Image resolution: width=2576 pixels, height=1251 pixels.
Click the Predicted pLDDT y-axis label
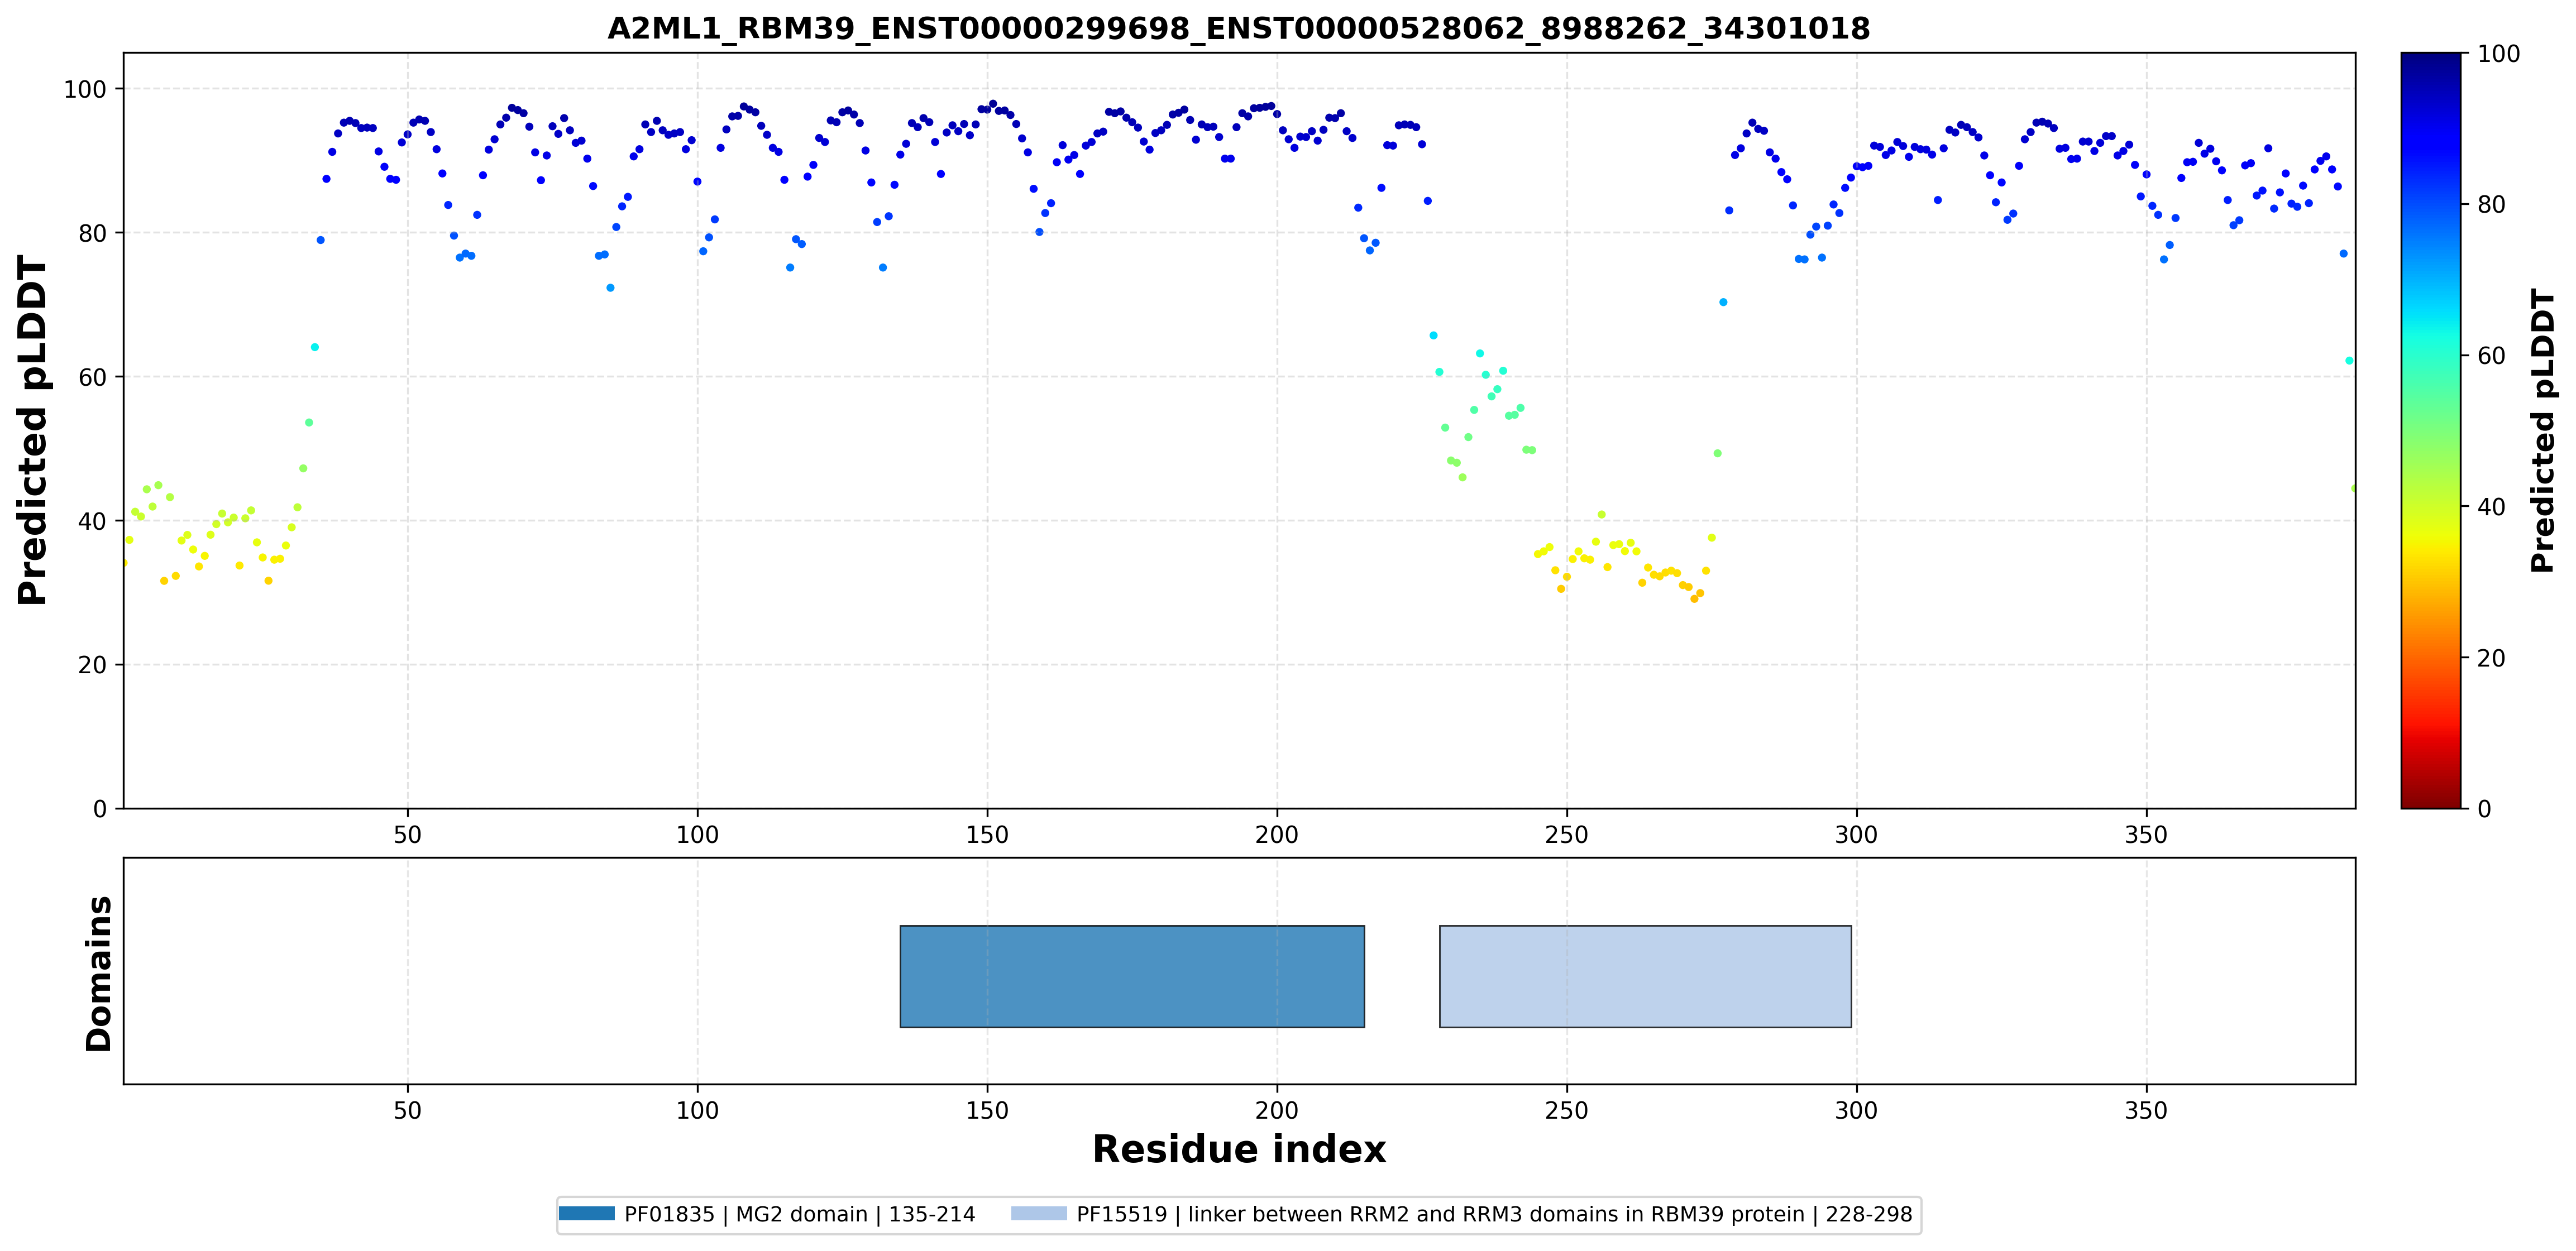[32, 430]
